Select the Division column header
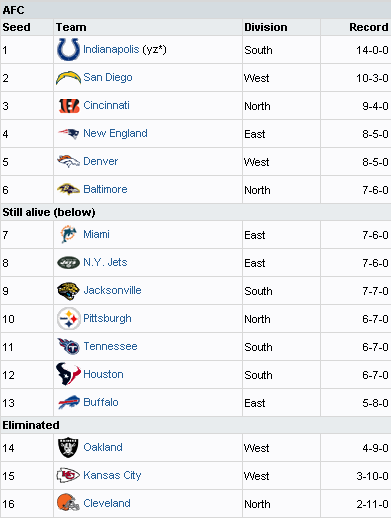This screenshot has height=518, width=391. pos(266,27)
